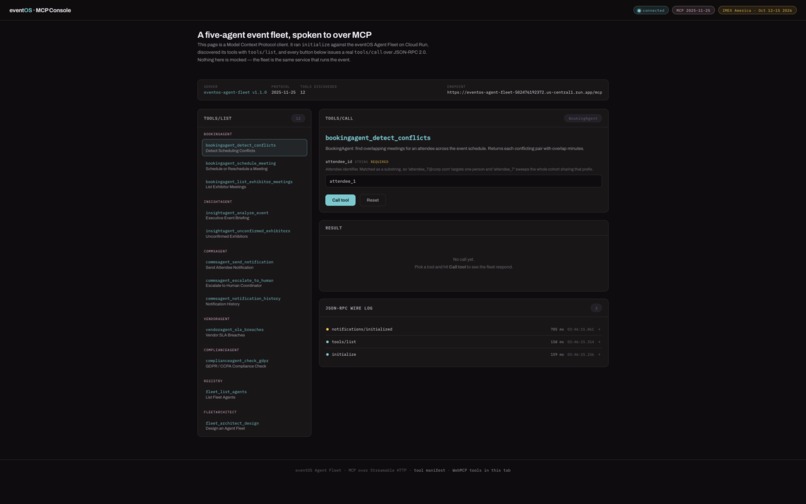Click the Reset button

(x=373, y=200)
